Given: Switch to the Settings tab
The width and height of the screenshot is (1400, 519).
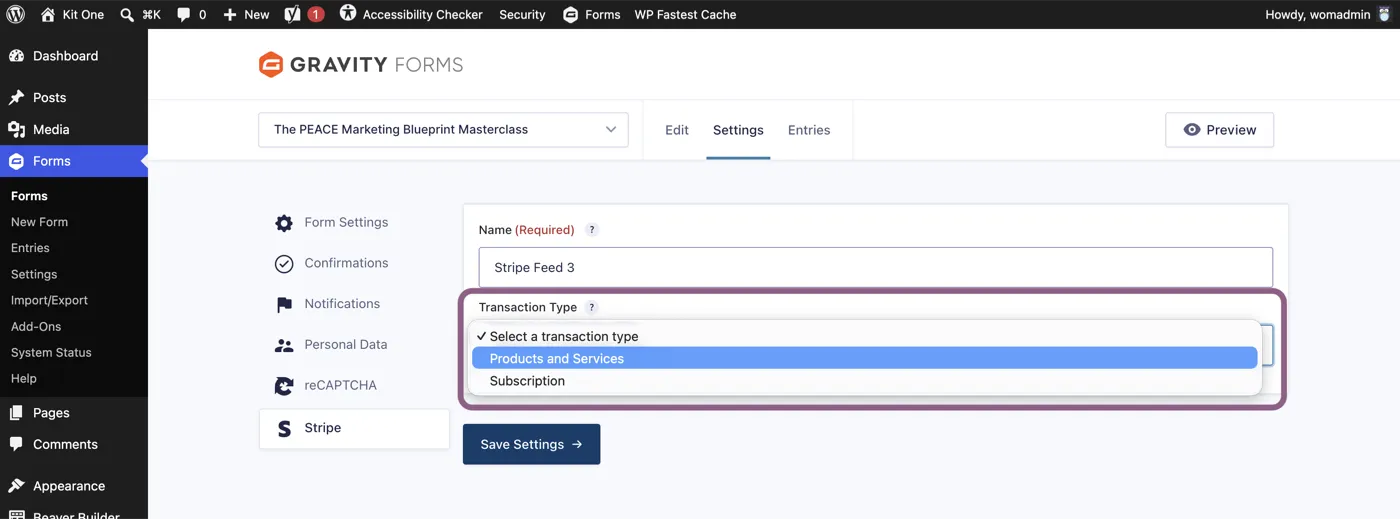Looking at the screenshot, I should pos(738,130).
